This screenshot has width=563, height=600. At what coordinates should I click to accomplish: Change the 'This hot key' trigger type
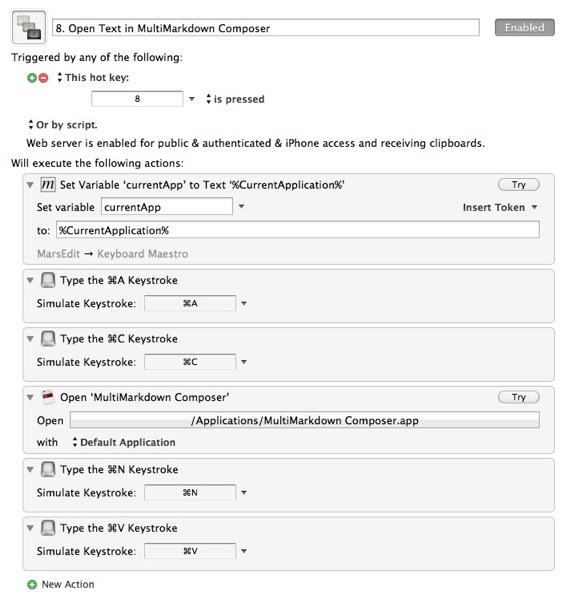93,78
